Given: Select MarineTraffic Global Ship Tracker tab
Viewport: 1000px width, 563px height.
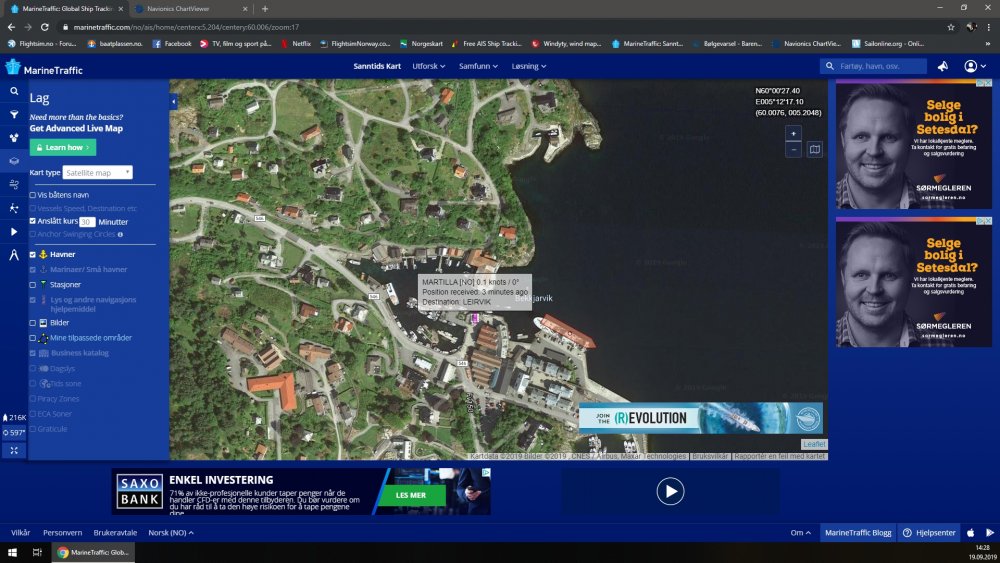Looking at the screenshot, I should tap(66, 9).
